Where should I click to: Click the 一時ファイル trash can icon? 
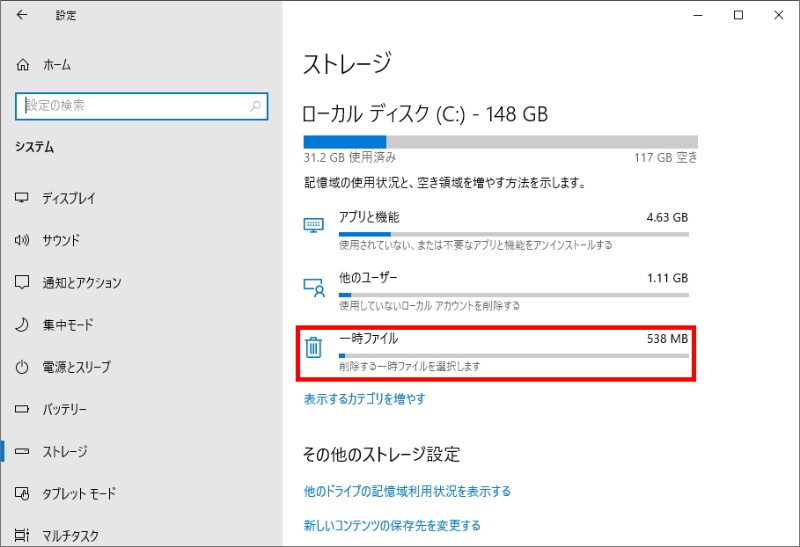pyautogui.click(x=313, y=347)
